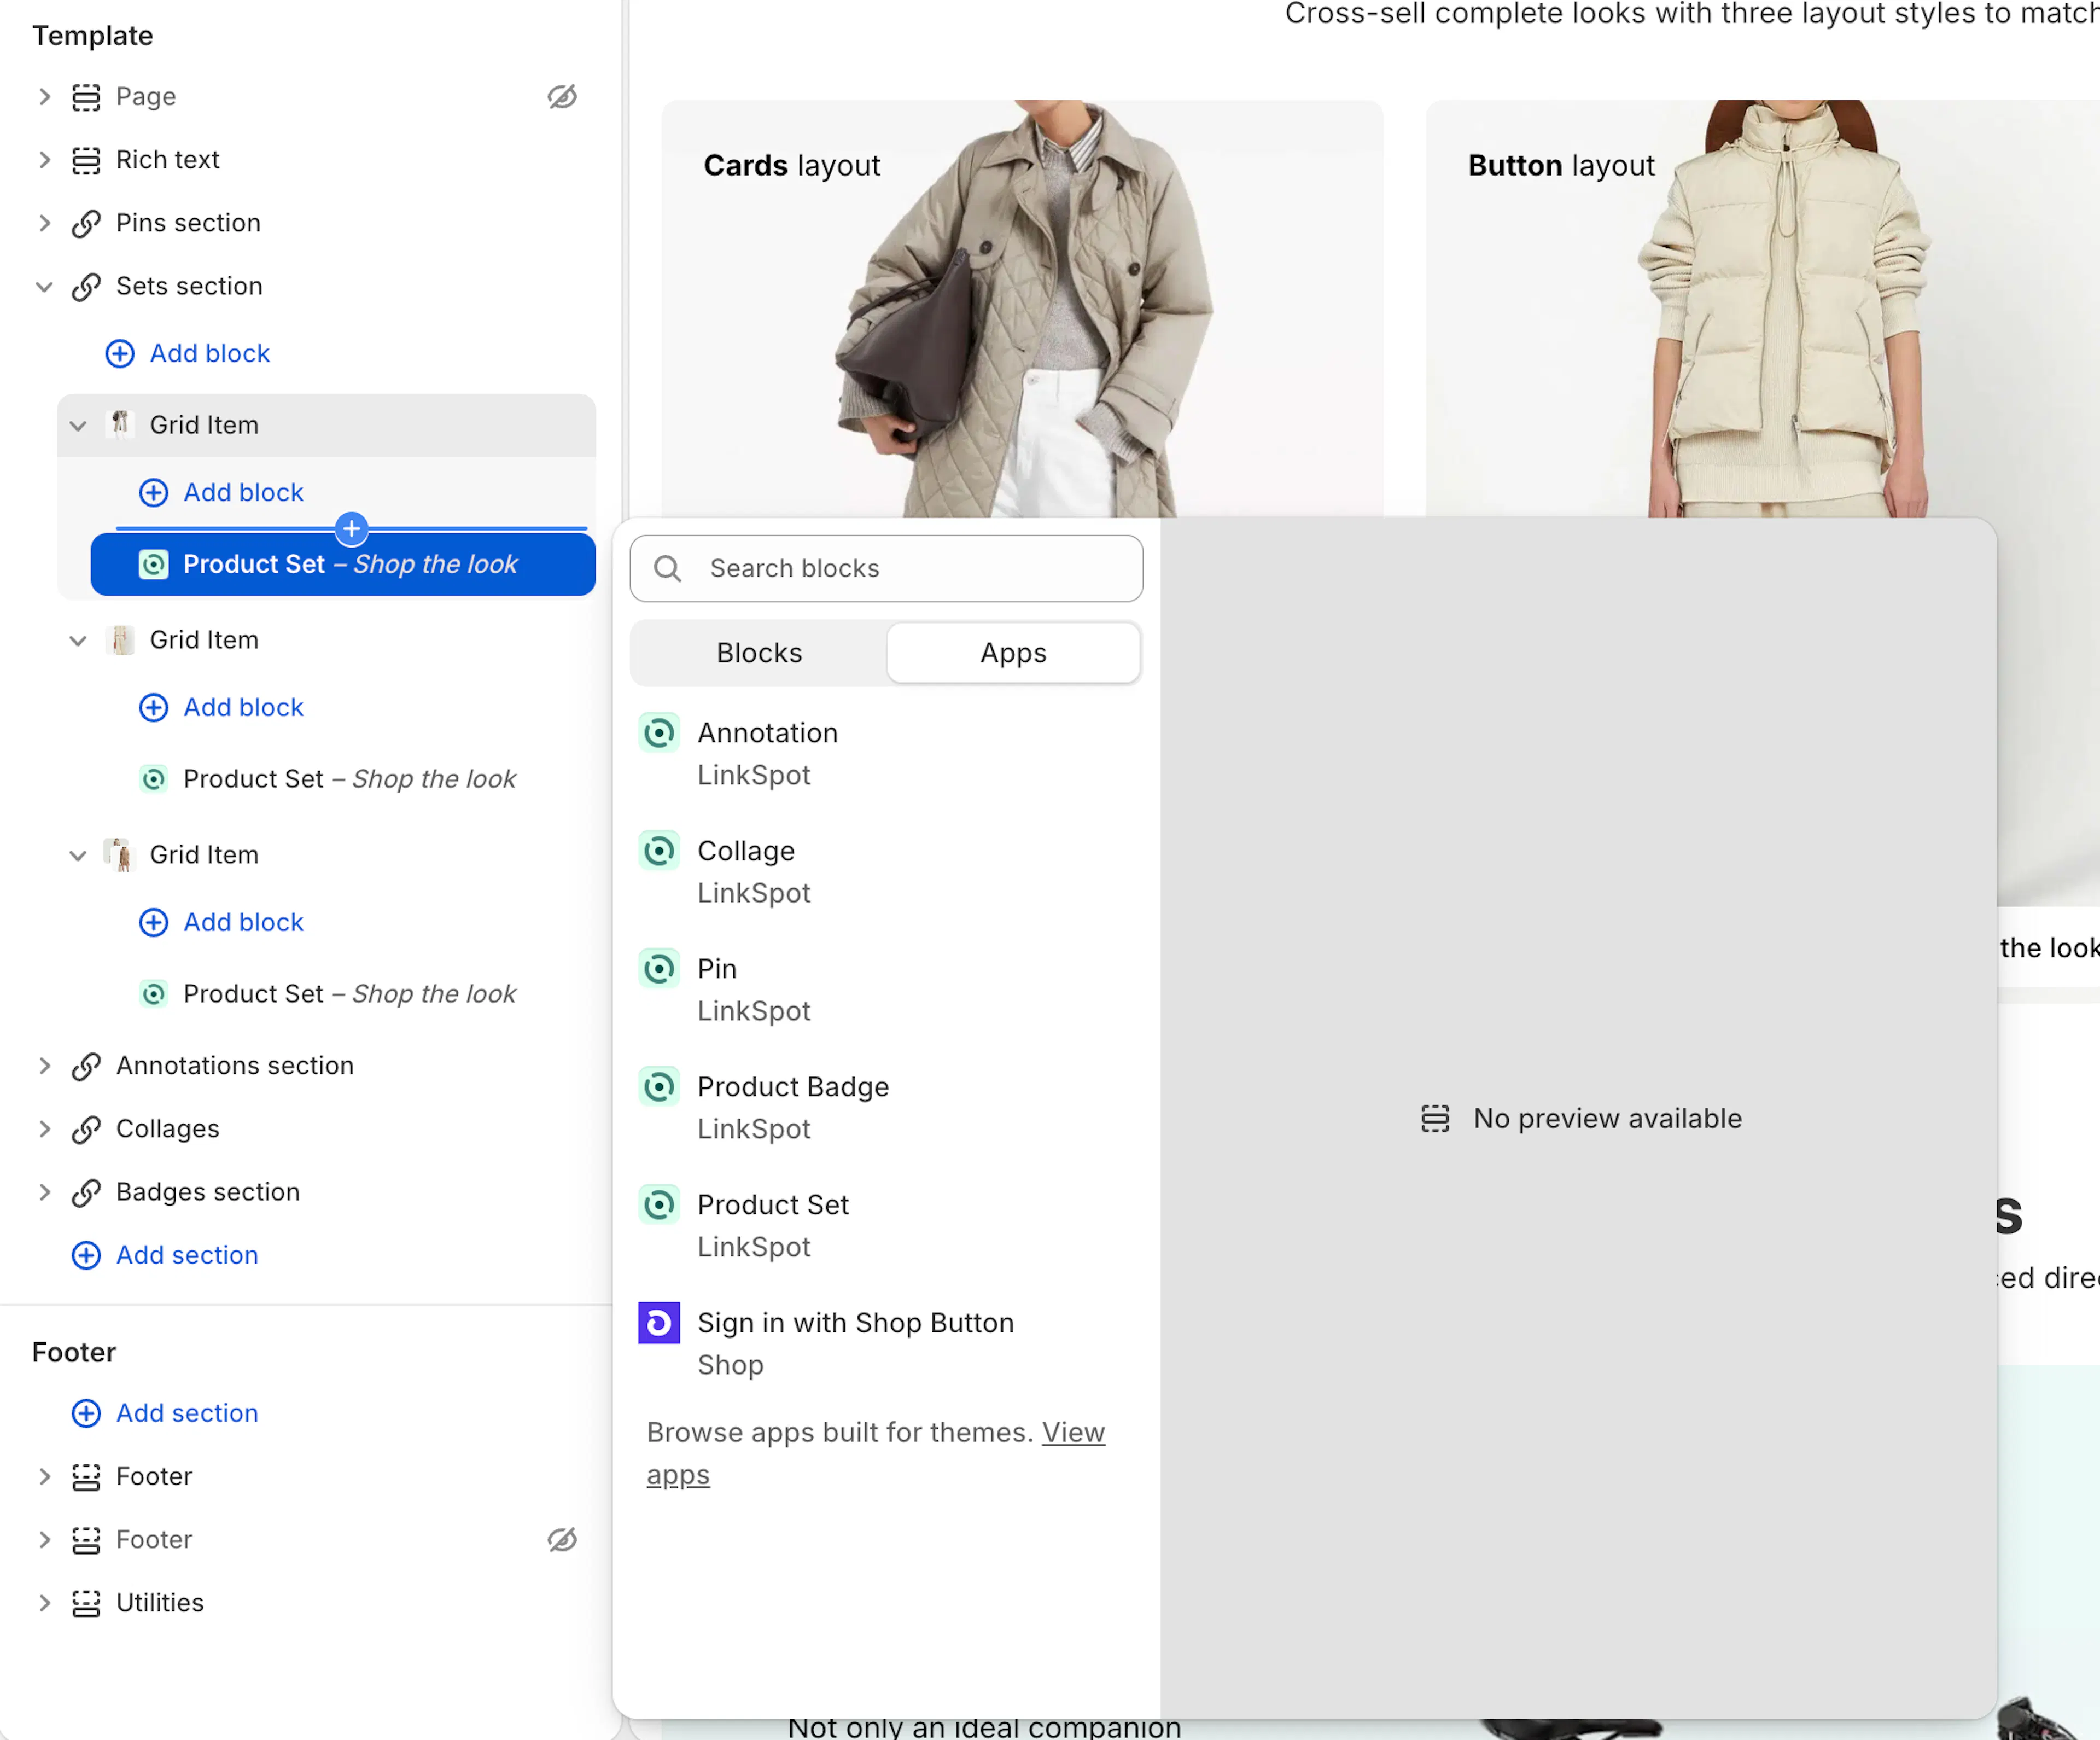Switch to the Apps tab

point(1013,653)
